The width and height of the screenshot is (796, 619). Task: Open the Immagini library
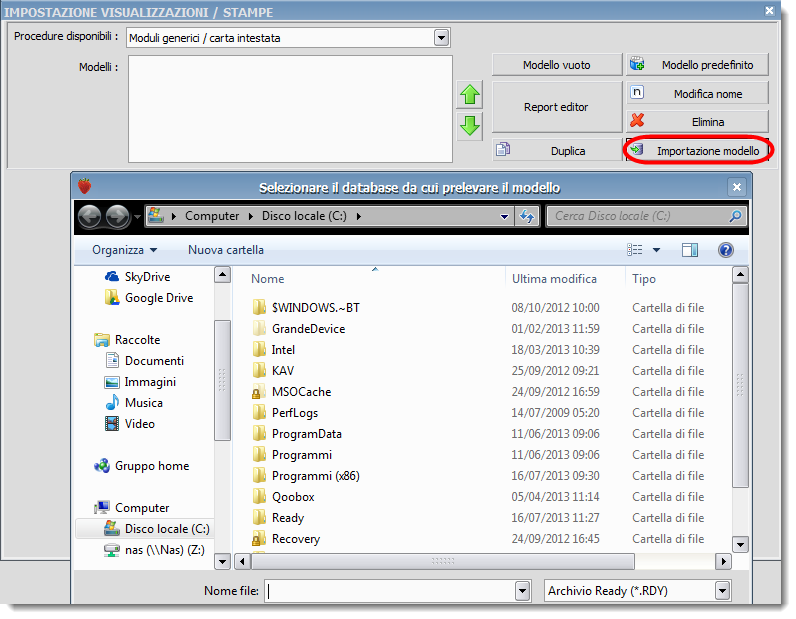click(140, 382)
